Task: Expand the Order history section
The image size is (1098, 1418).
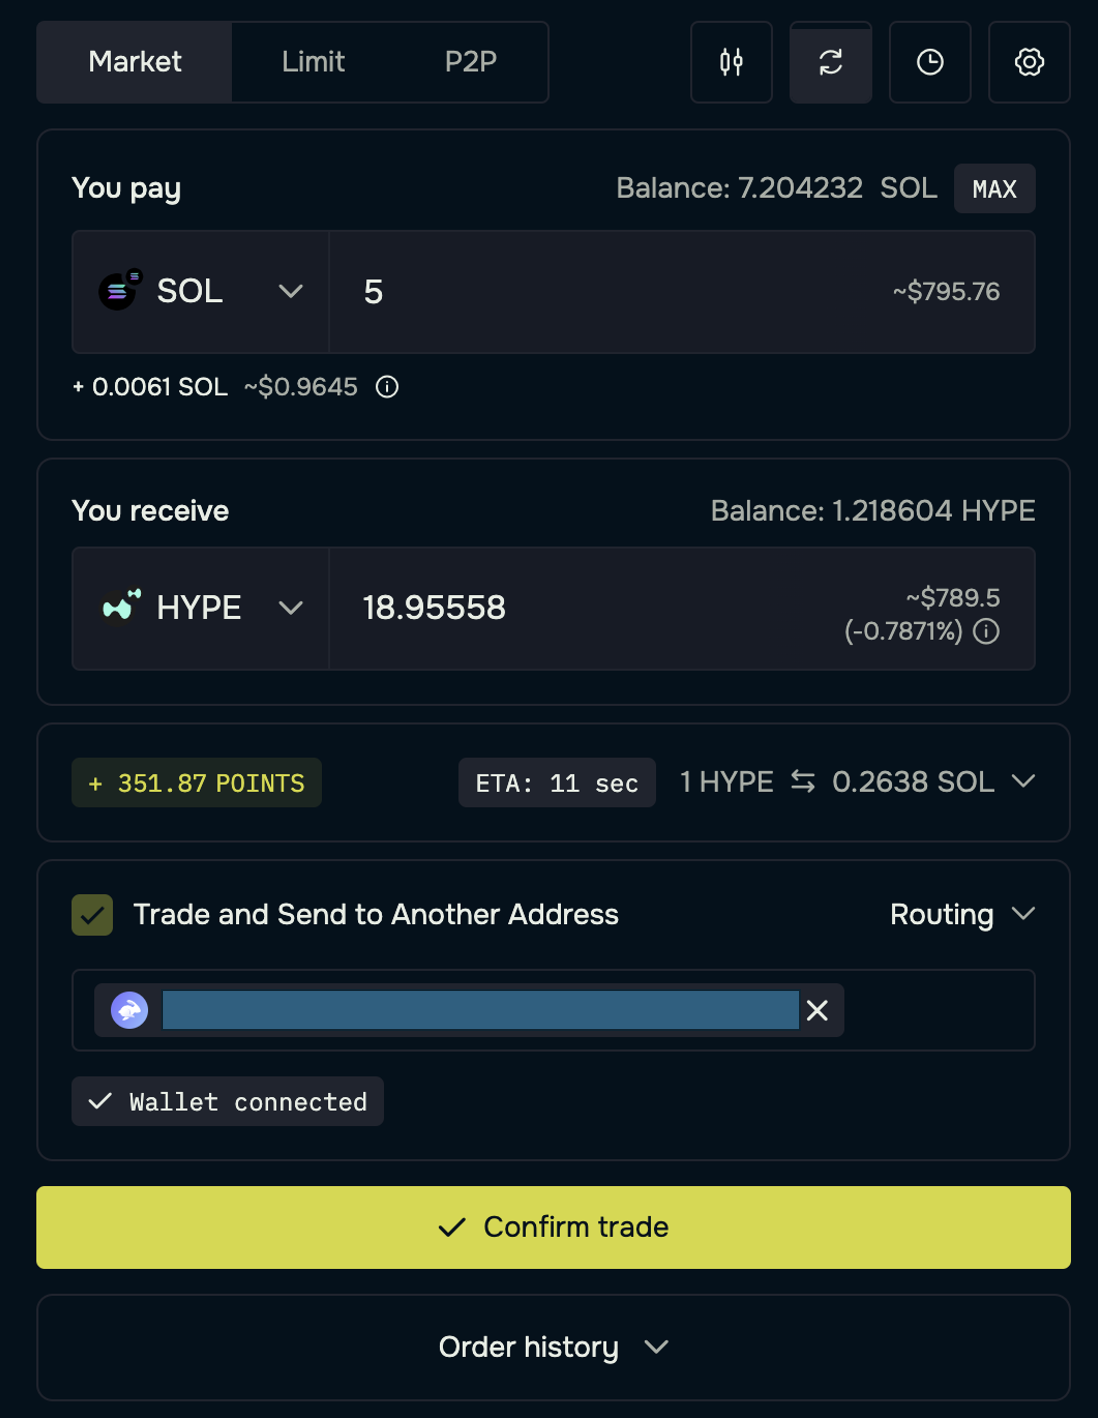Action: click(553, 1347)
